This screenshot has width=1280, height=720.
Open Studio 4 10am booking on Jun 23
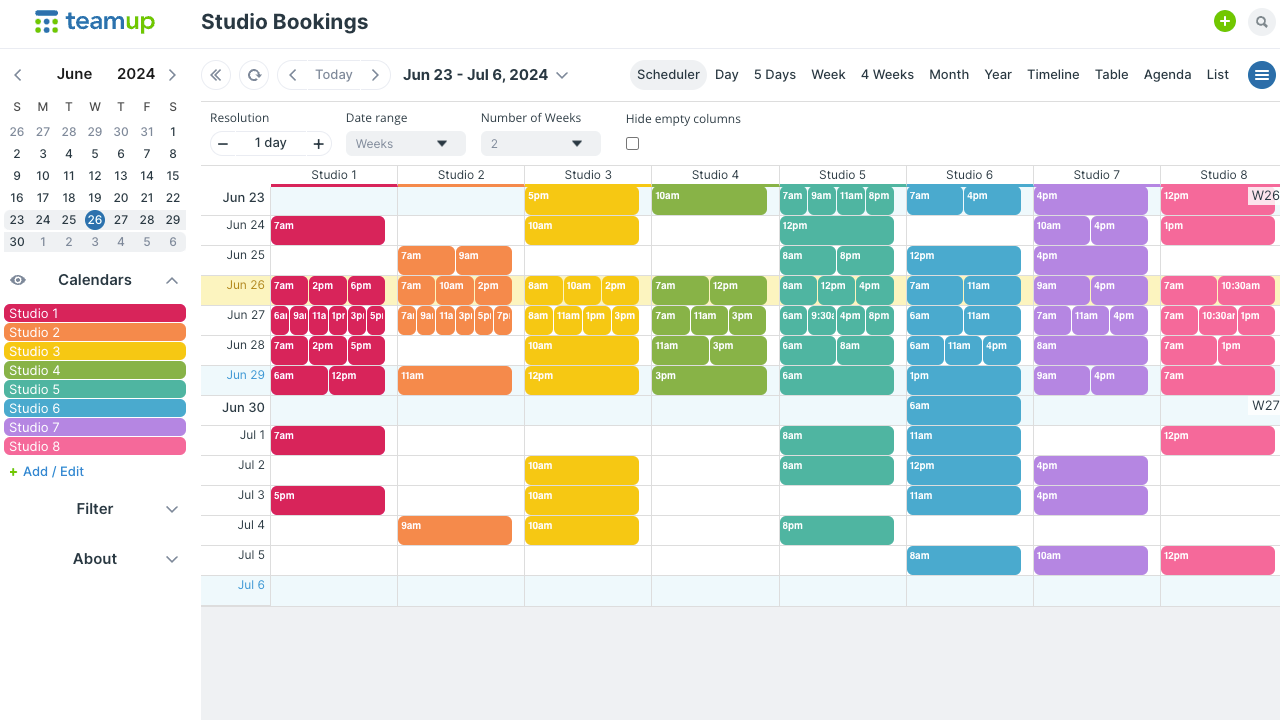[709, 201]
